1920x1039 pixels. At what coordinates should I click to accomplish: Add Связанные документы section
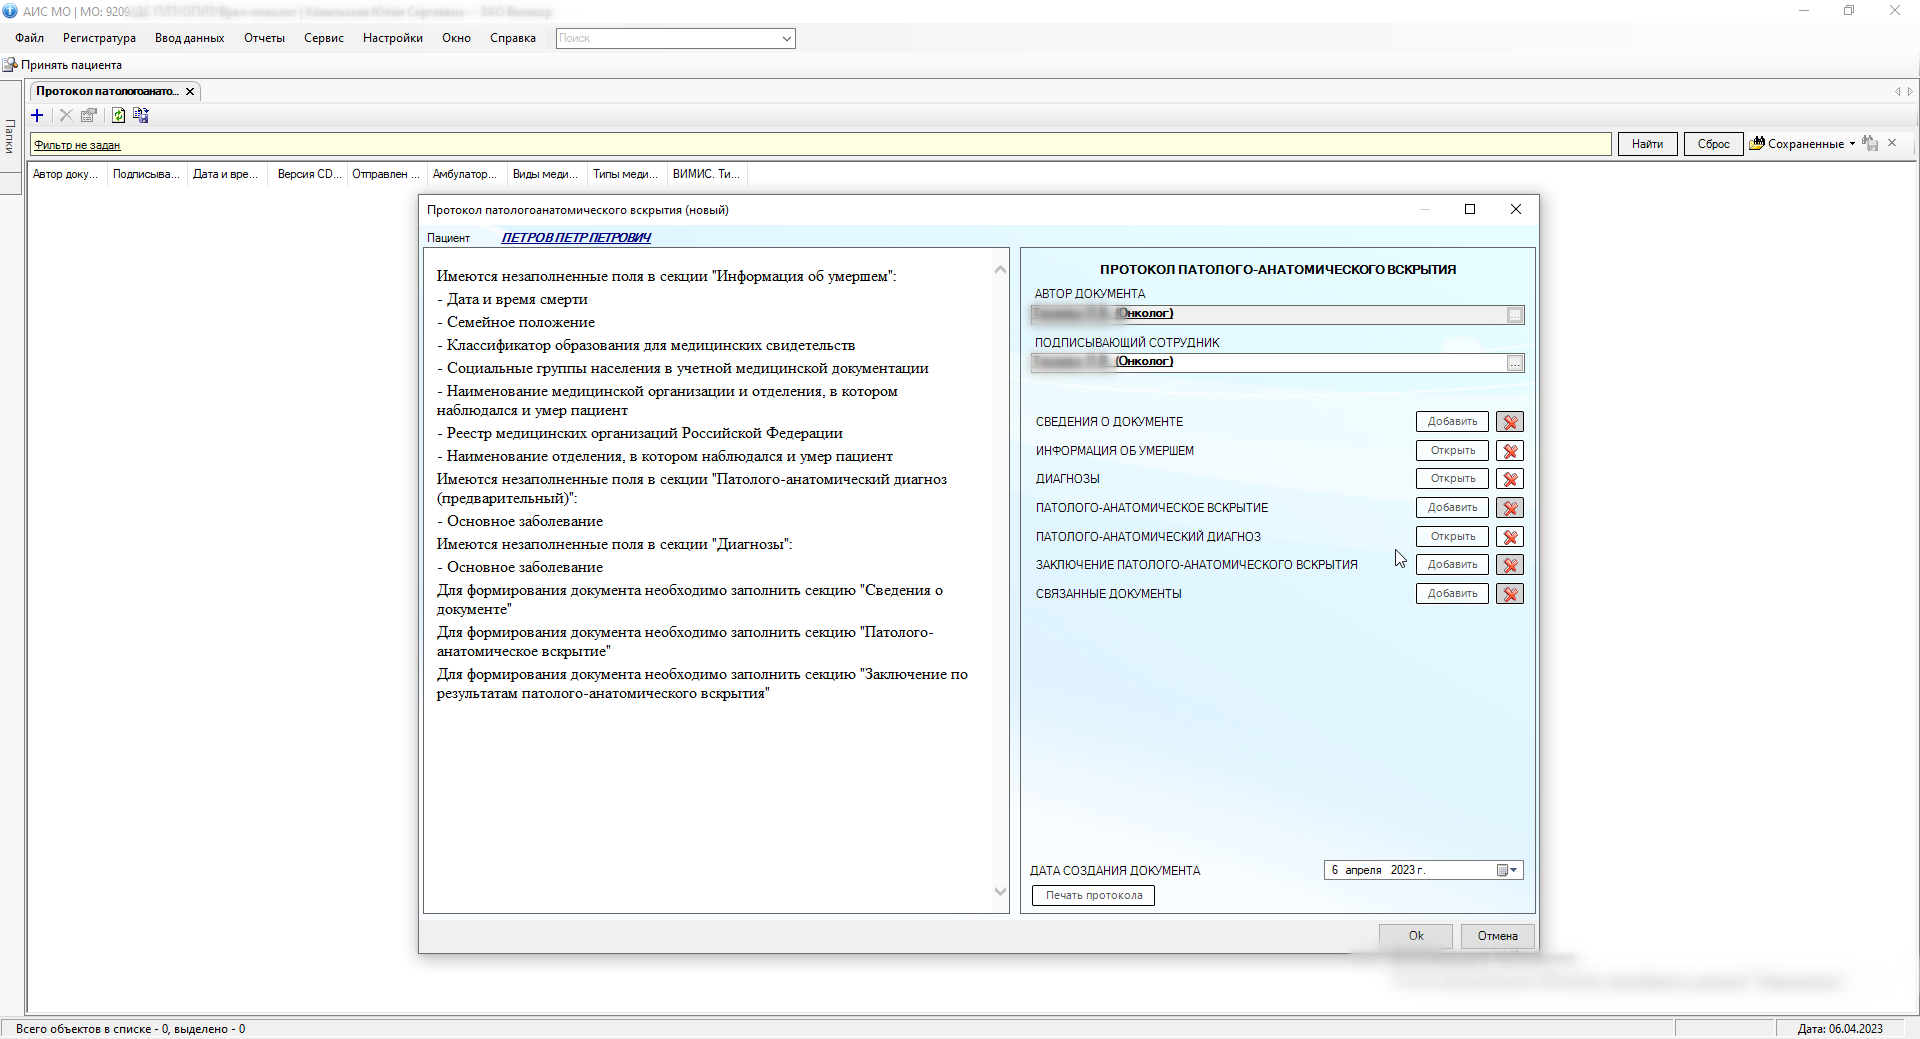1452,594
